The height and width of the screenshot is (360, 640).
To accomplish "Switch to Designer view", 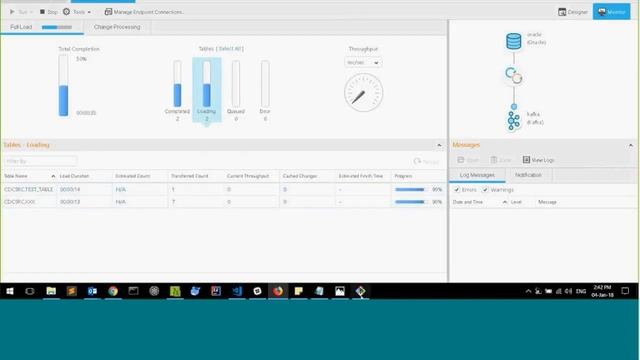I will [573, 12].
